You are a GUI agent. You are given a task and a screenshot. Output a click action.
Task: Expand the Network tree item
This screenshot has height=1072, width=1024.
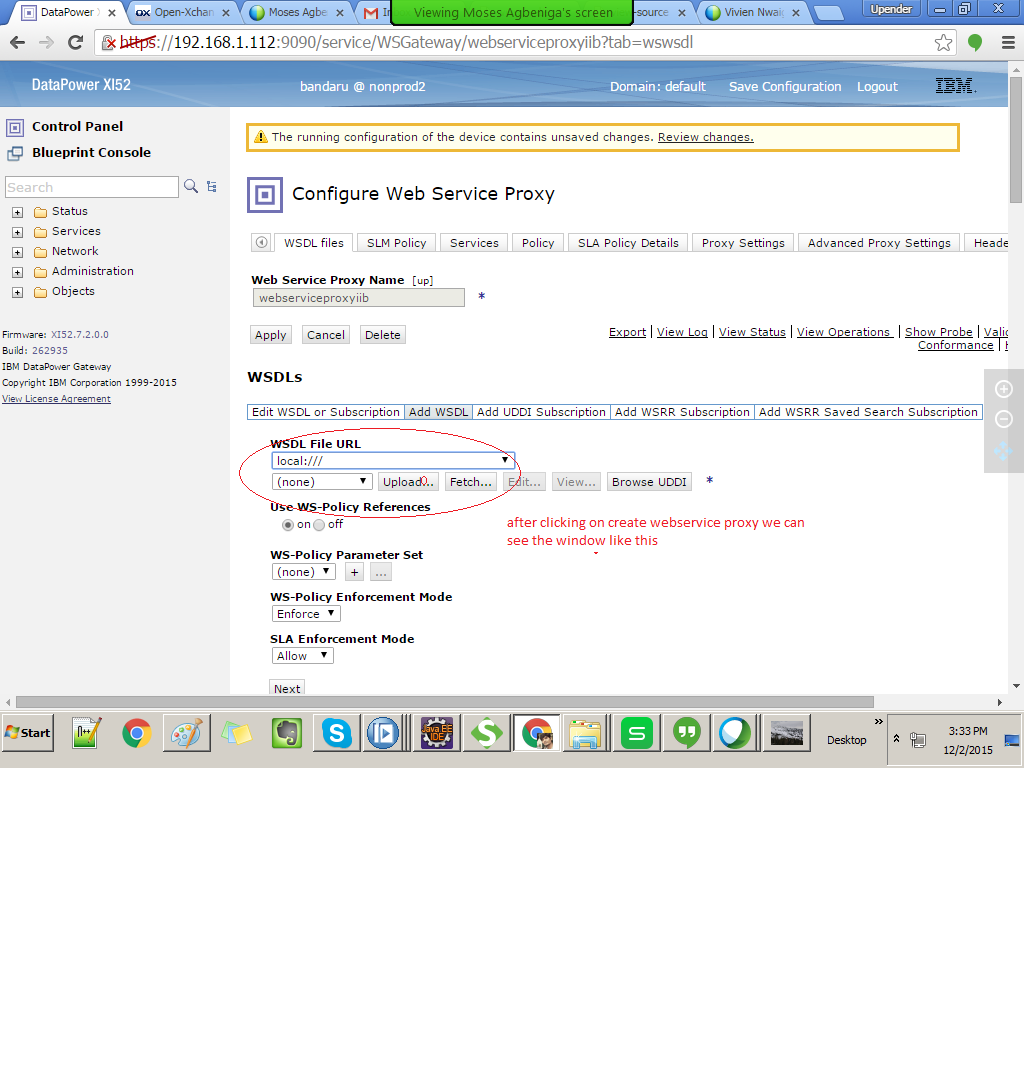[x=16, y=251]
